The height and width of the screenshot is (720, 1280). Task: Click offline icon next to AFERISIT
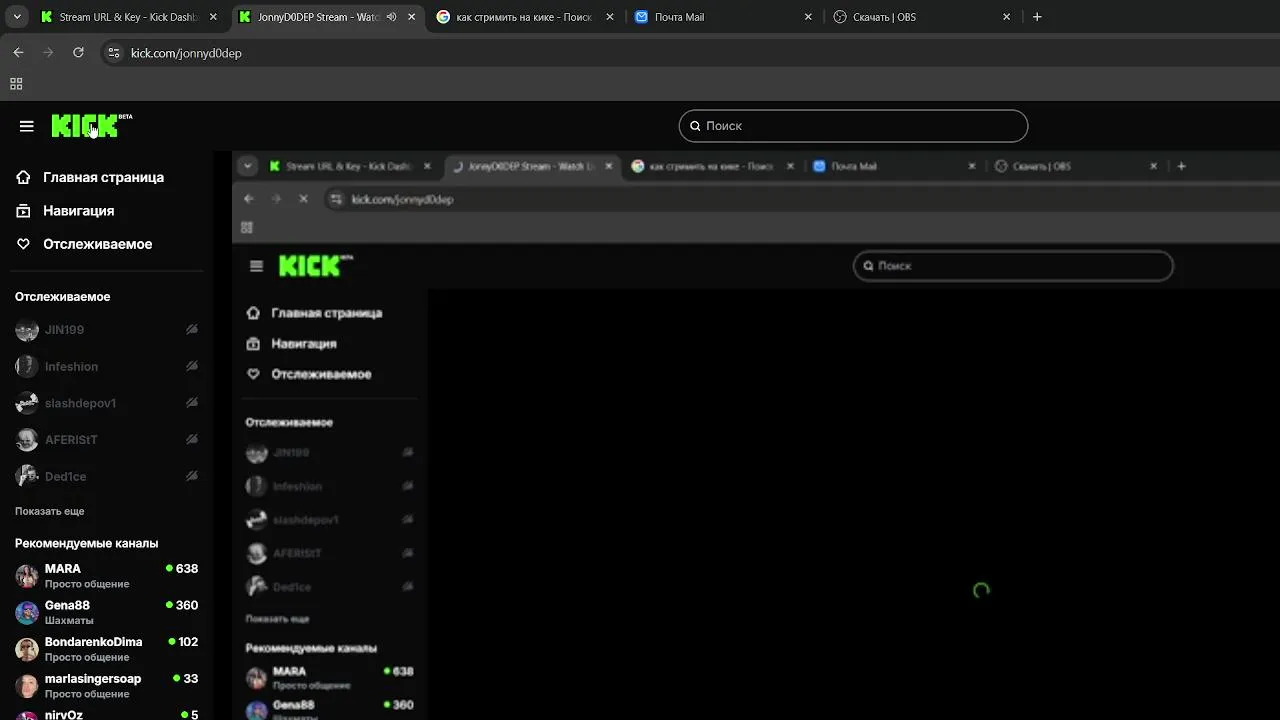pos(192,440)
